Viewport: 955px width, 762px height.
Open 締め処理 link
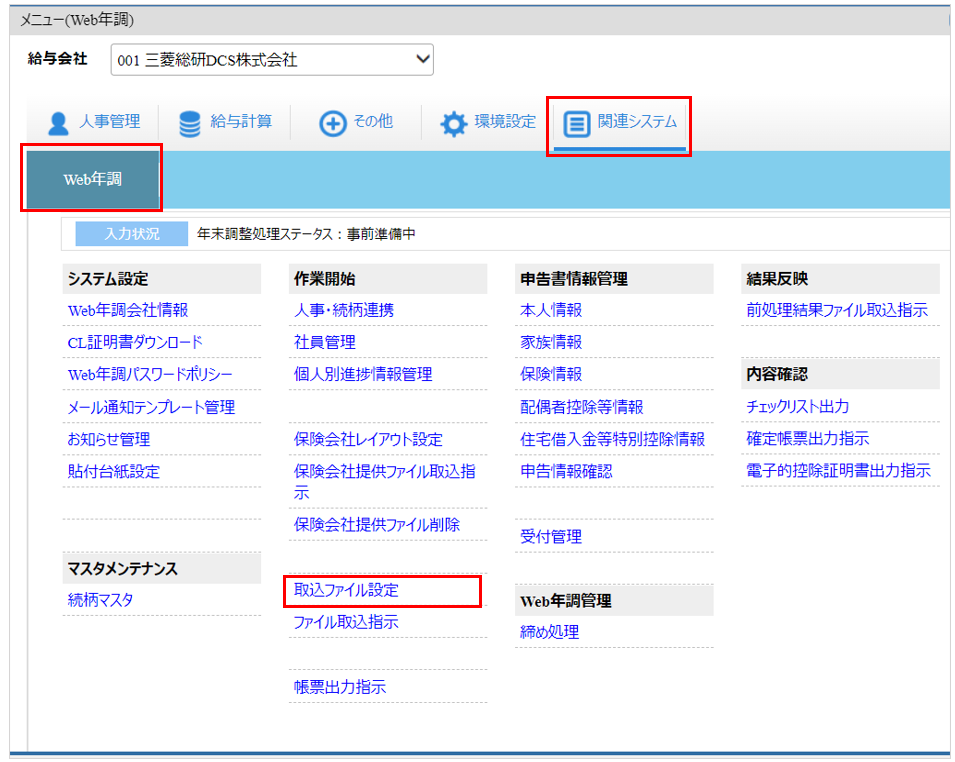549,632
